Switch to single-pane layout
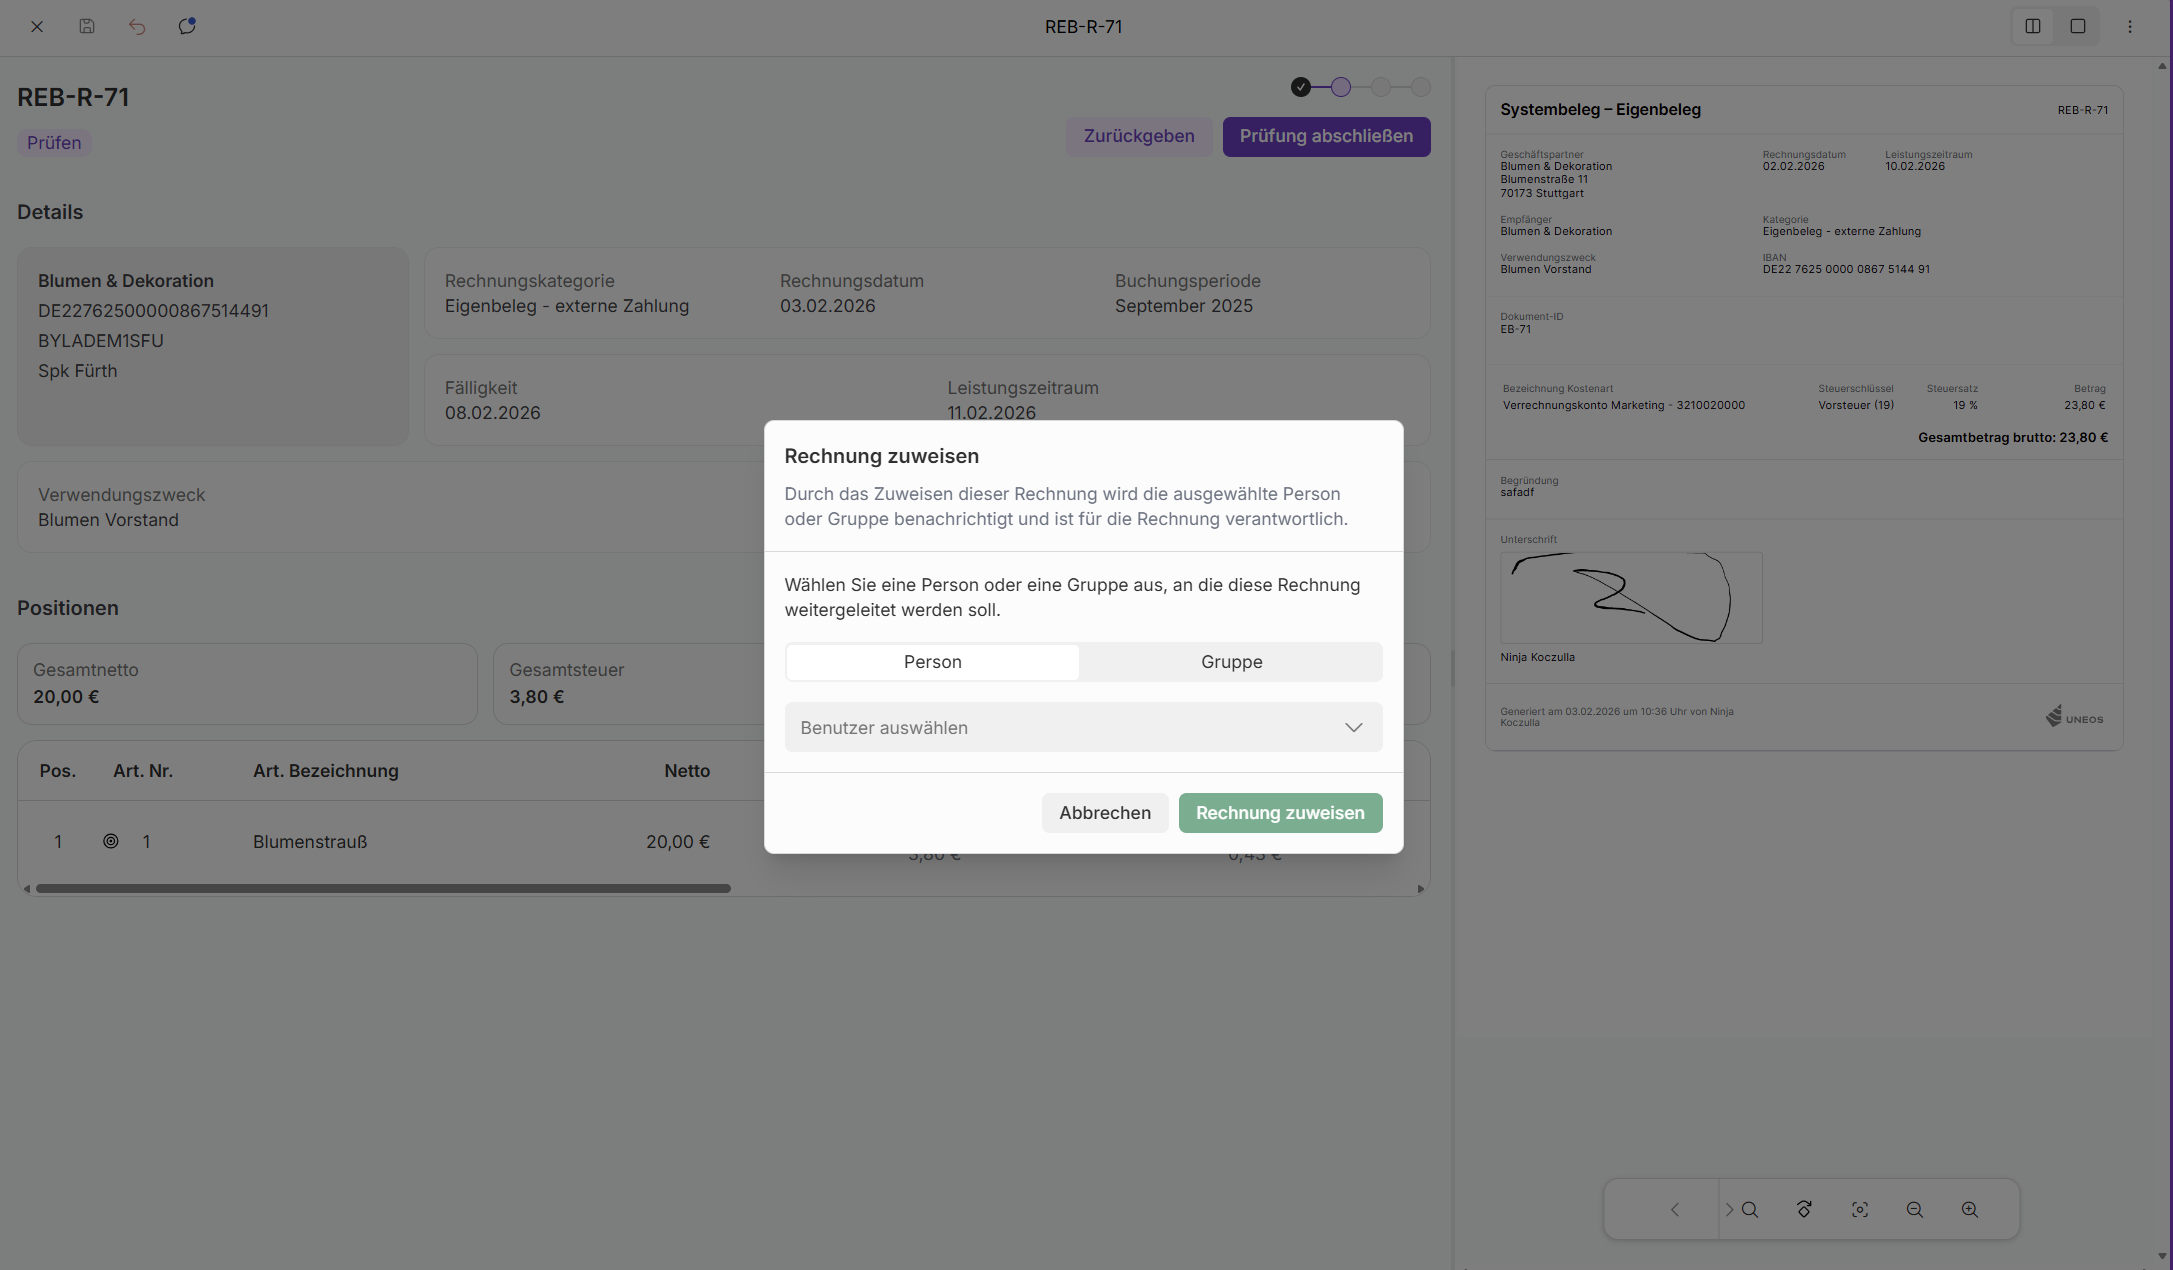The width and height of the screenshot is (2173, 1270). (x=2078, y=27)
